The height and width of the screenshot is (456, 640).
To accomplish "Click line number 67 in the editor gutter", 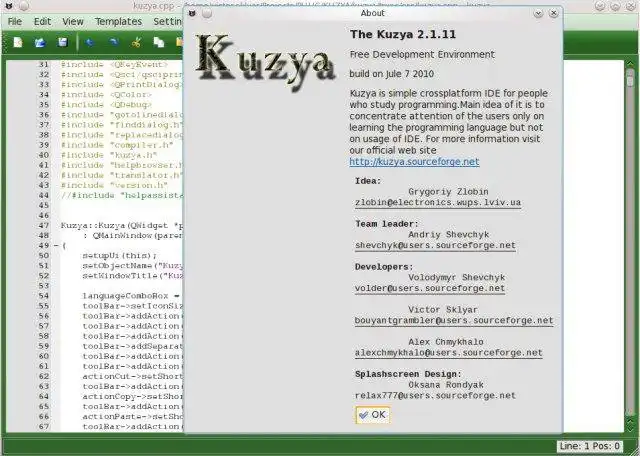I will pos(44,427).
